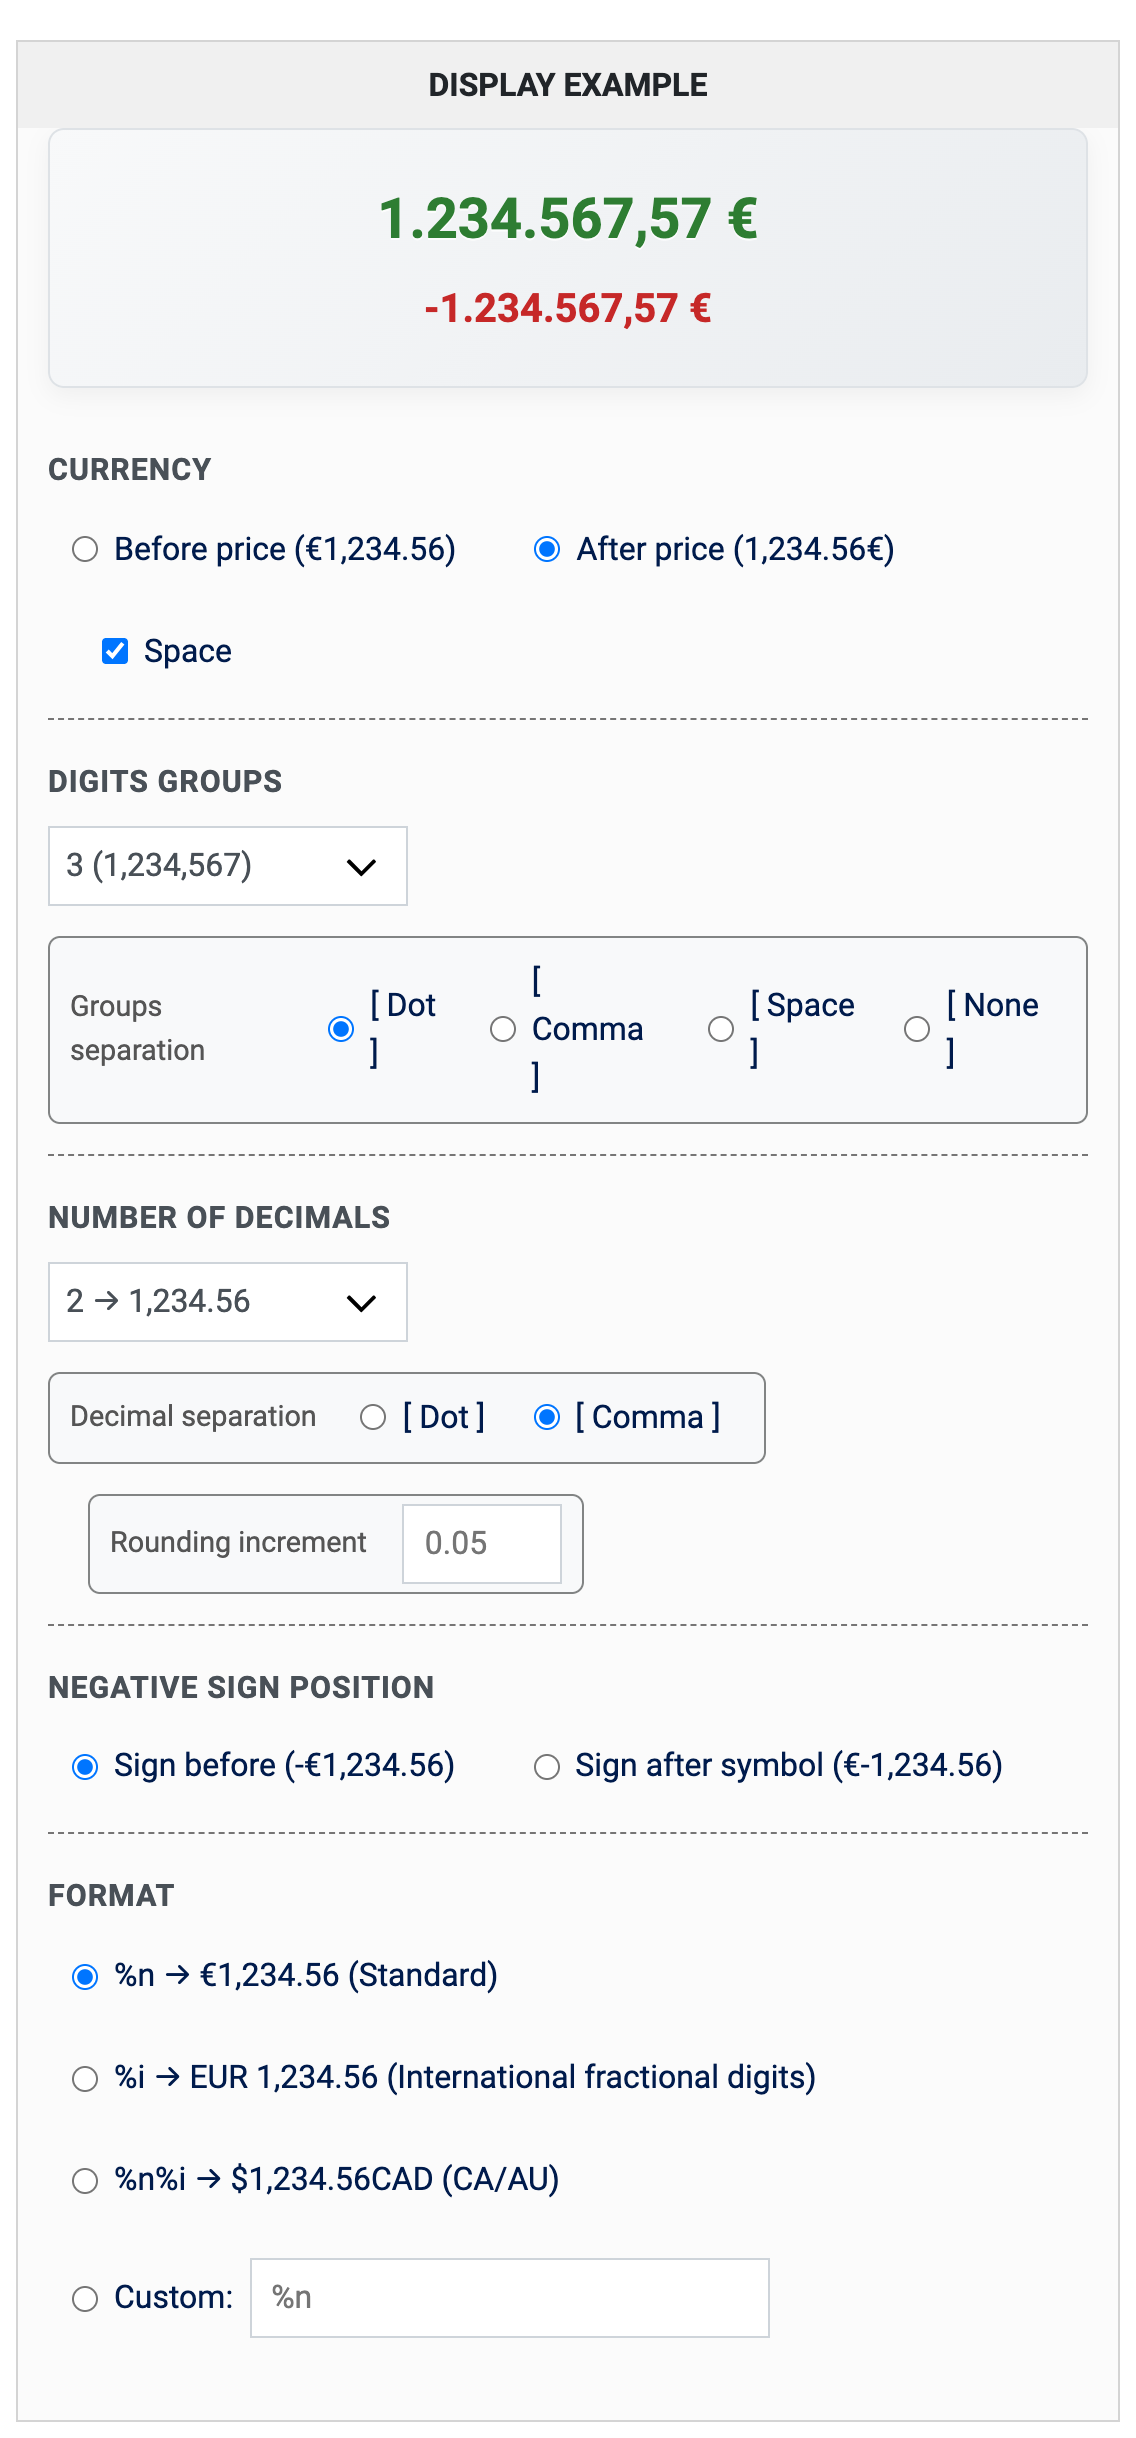Choose Comma as groups separation
The height and width of the screenshot is (2438, 1136).
click(503, 1029)
